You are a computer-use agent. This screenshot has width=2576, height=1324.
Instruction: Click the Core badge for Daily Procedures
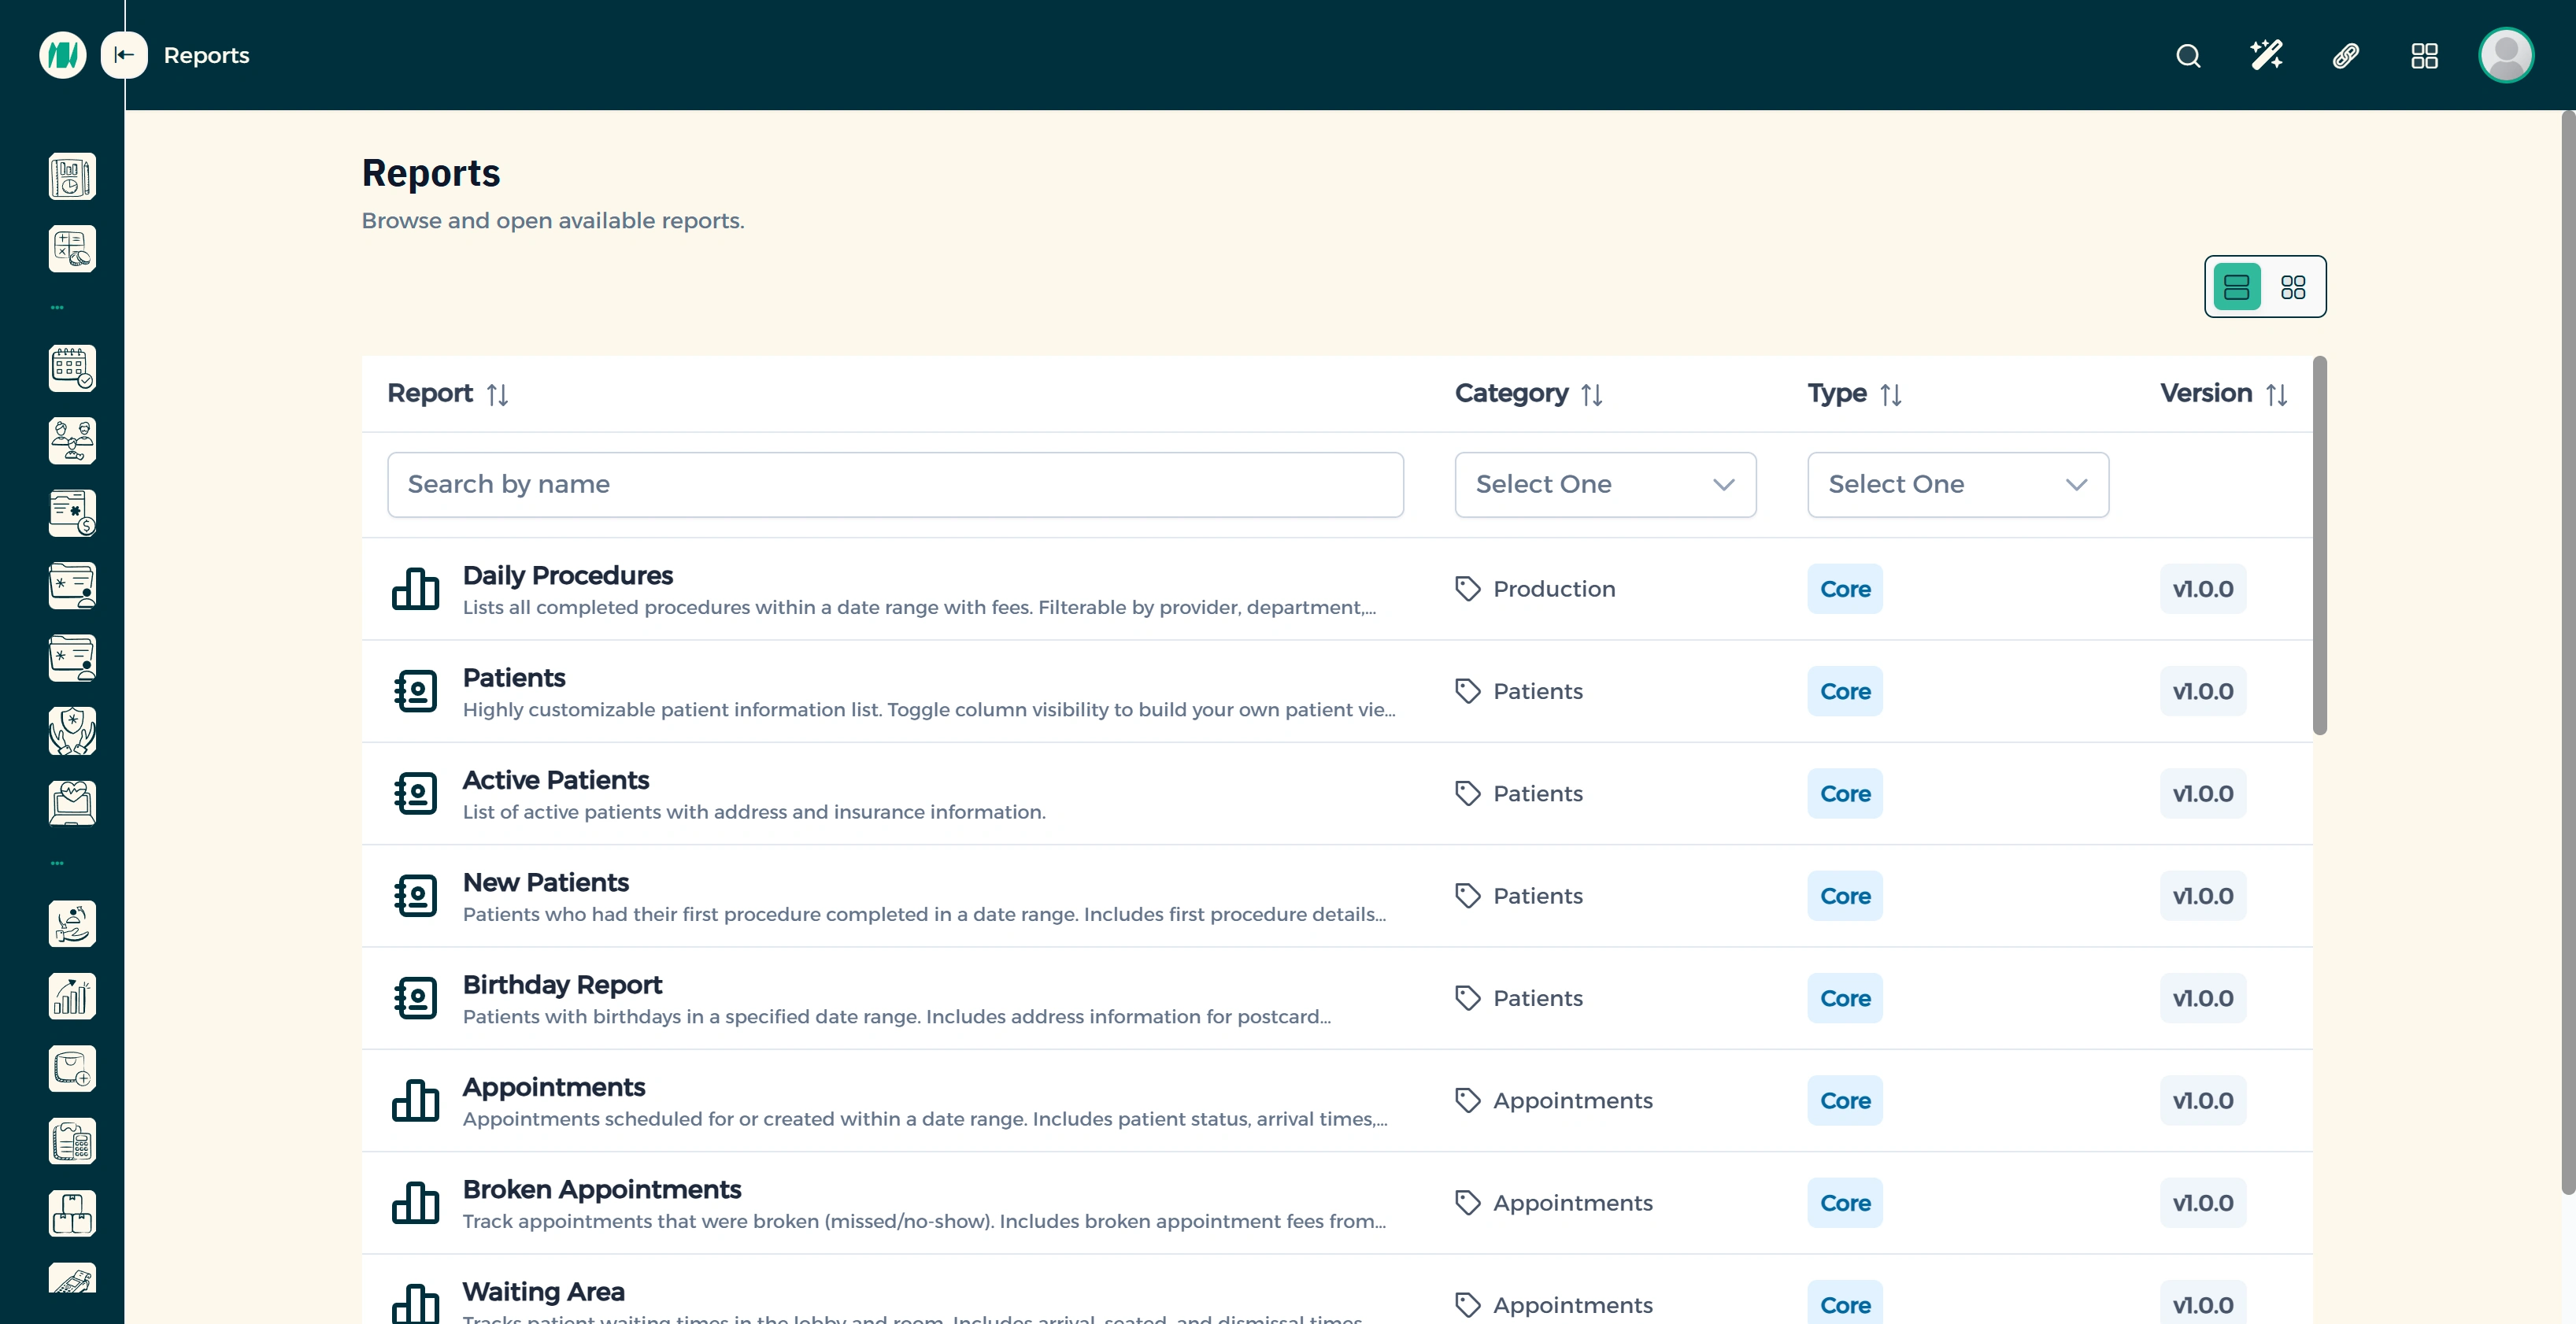click(x=1844, y=589)
